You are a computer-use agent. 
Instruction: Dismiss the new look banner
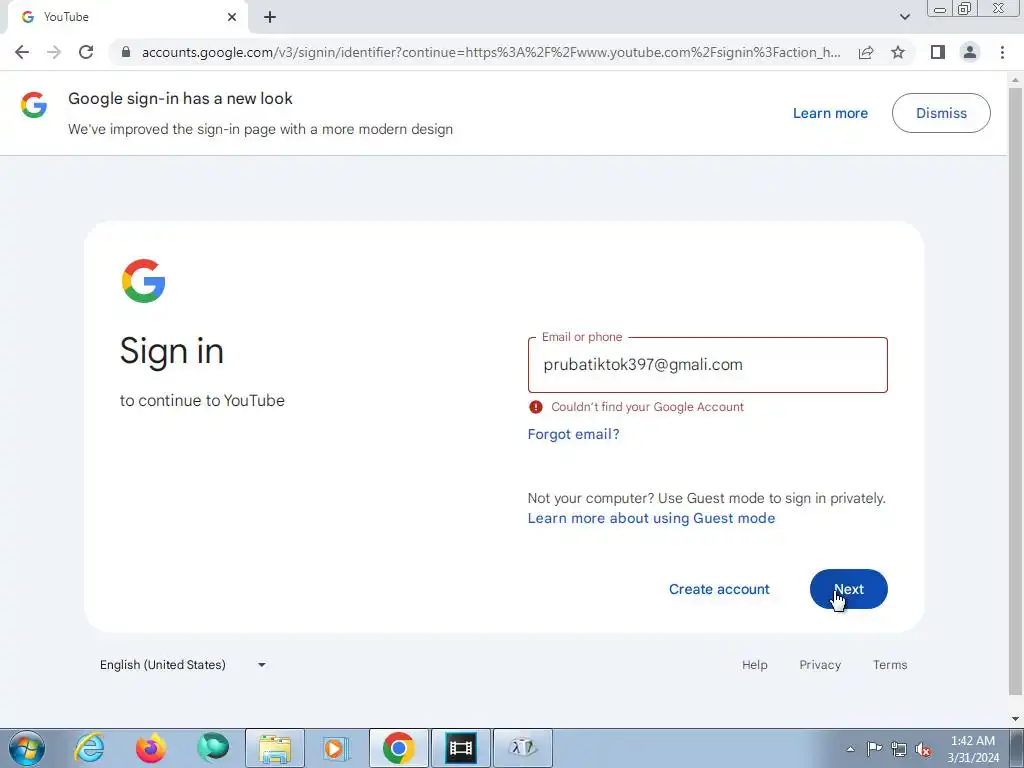click(x=941, y=113)
